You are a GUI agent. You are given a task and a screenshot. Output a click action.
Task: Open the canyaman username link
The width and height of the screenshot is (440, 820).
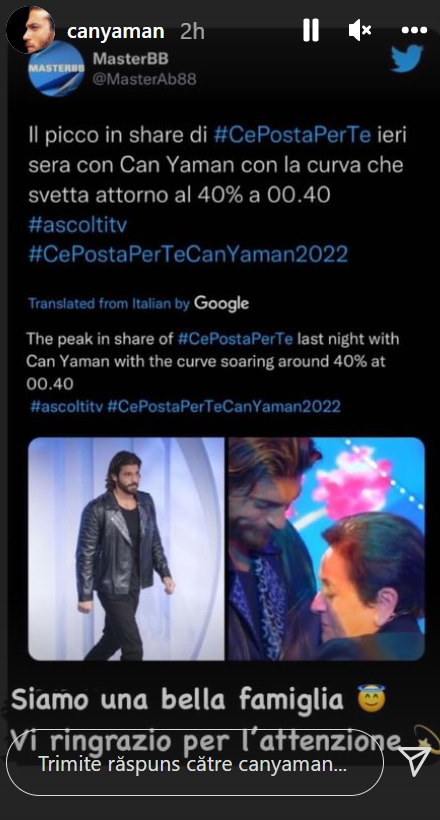point(116,32)
